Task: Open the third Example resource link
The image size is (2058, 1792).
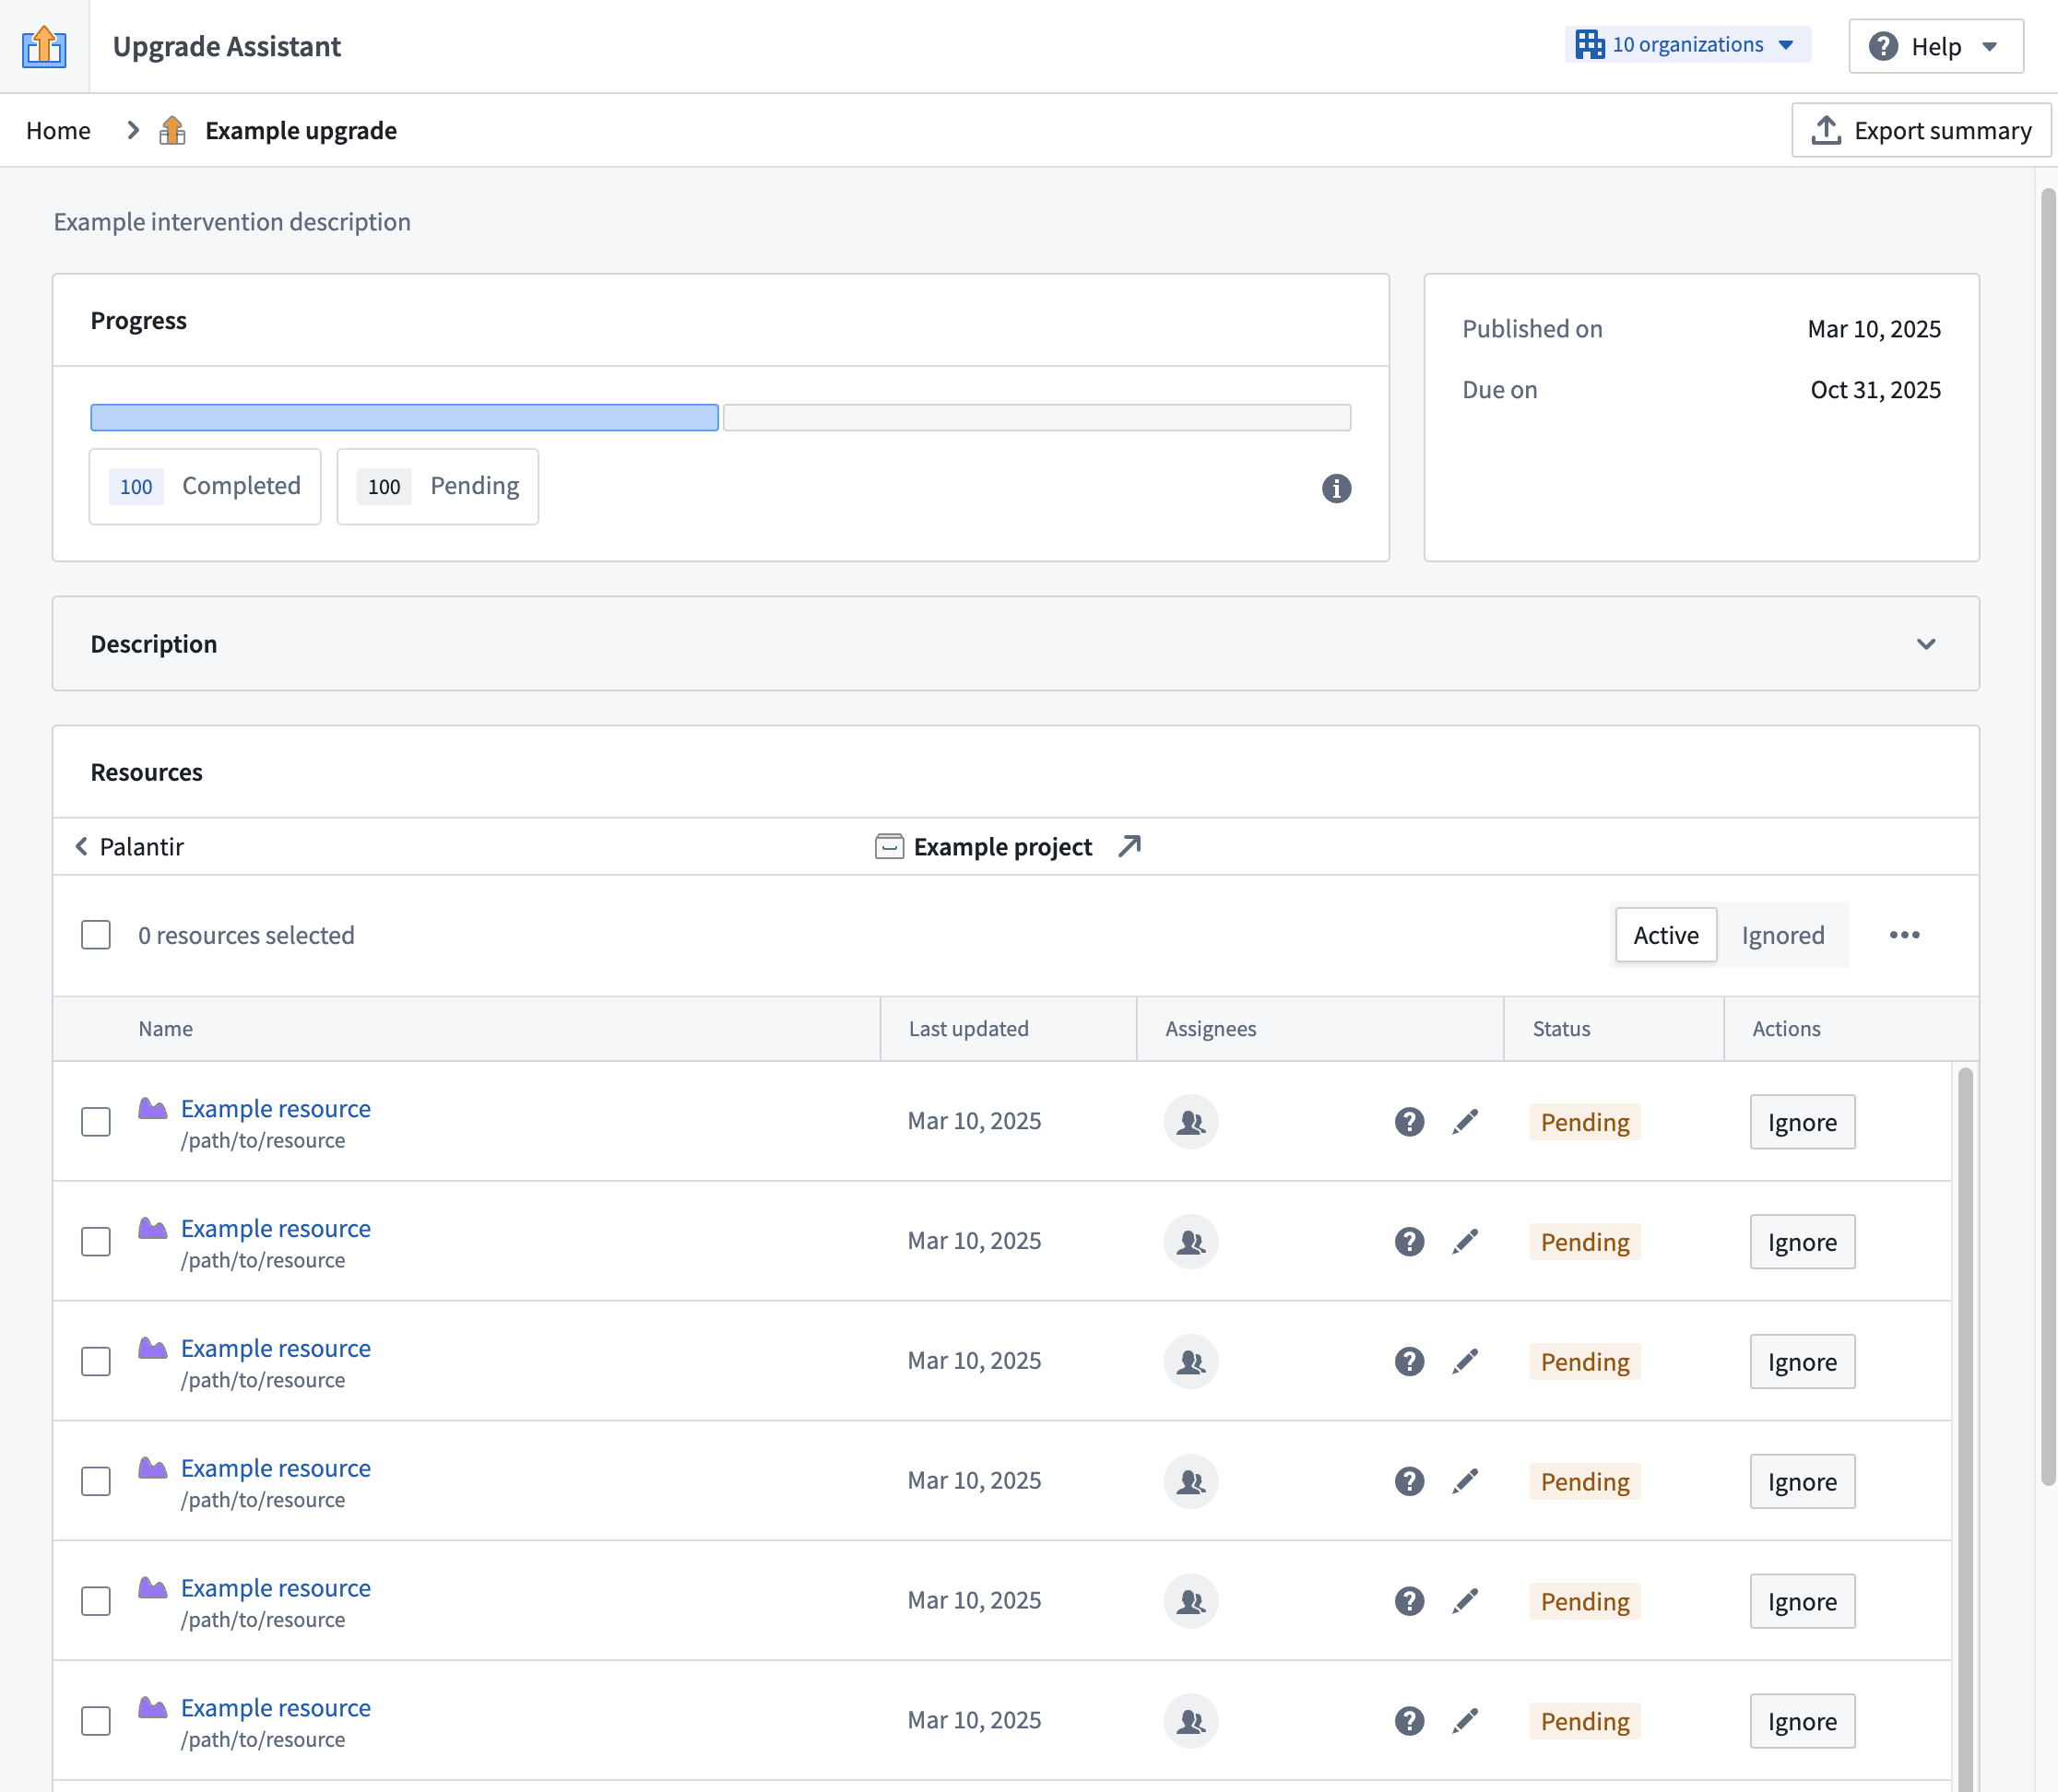Action: tap(276, 1348)
